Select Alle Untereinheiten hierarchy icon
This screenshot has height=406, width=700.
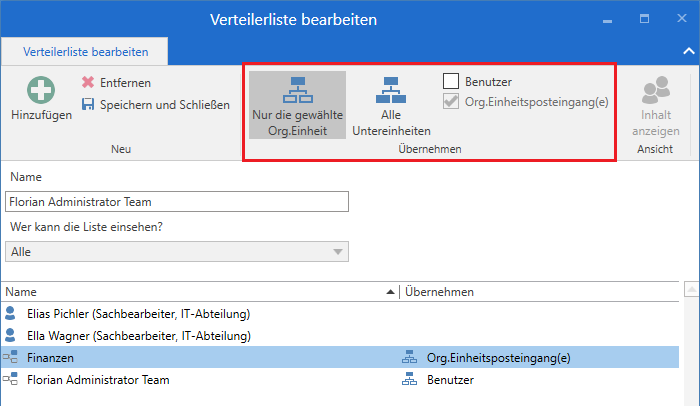coord(391,92)
